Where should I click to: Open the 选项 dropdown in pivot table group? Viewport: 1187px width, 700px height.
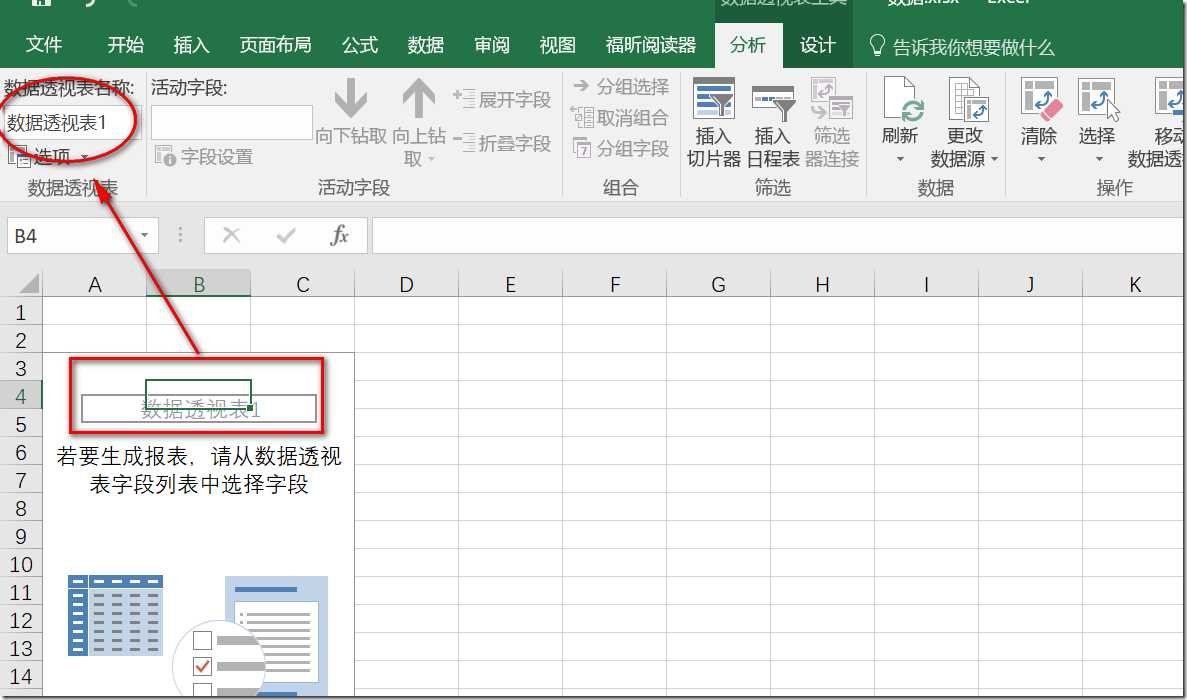[x=48, y=157]
